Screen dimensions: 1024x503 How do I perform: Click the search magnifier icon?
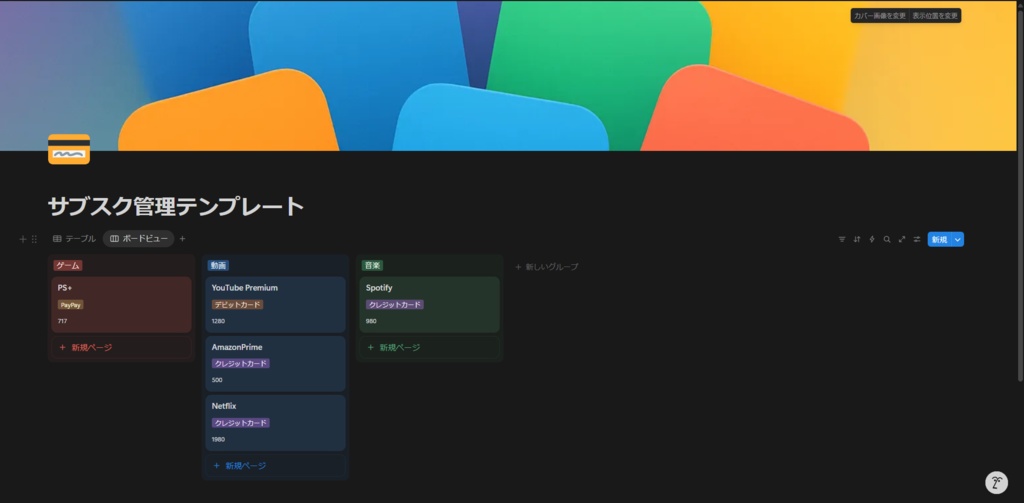(x=887, y=239)
